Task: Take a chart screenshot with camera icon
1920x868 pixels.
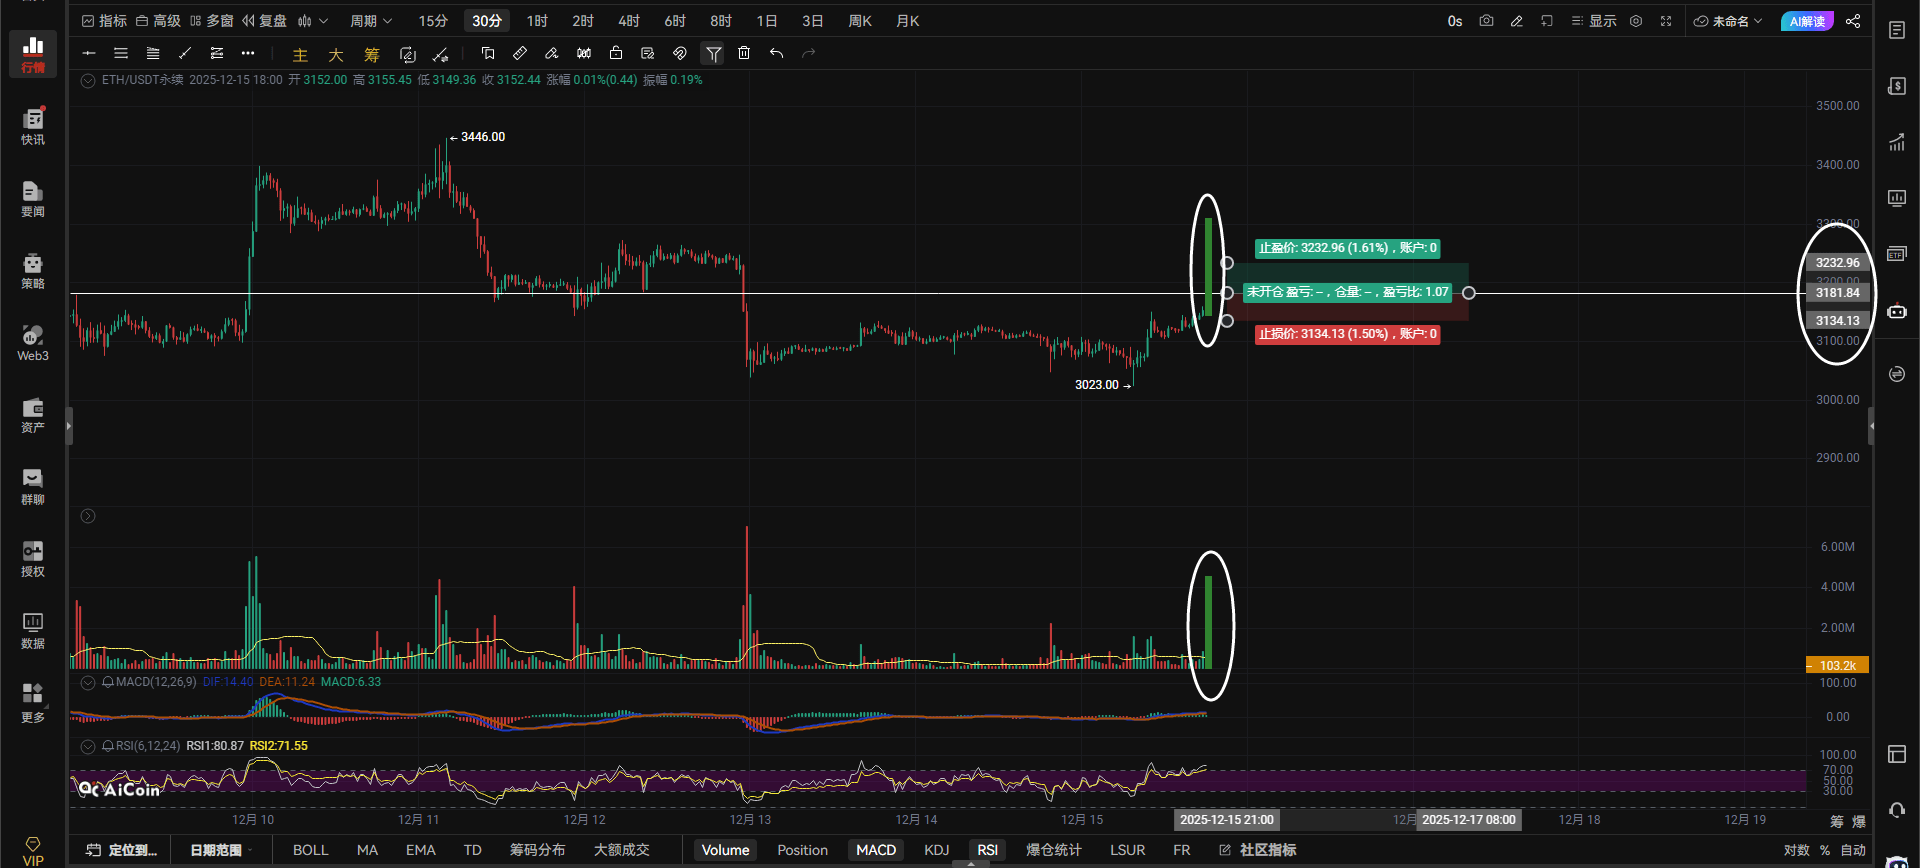Action: 1486,21
